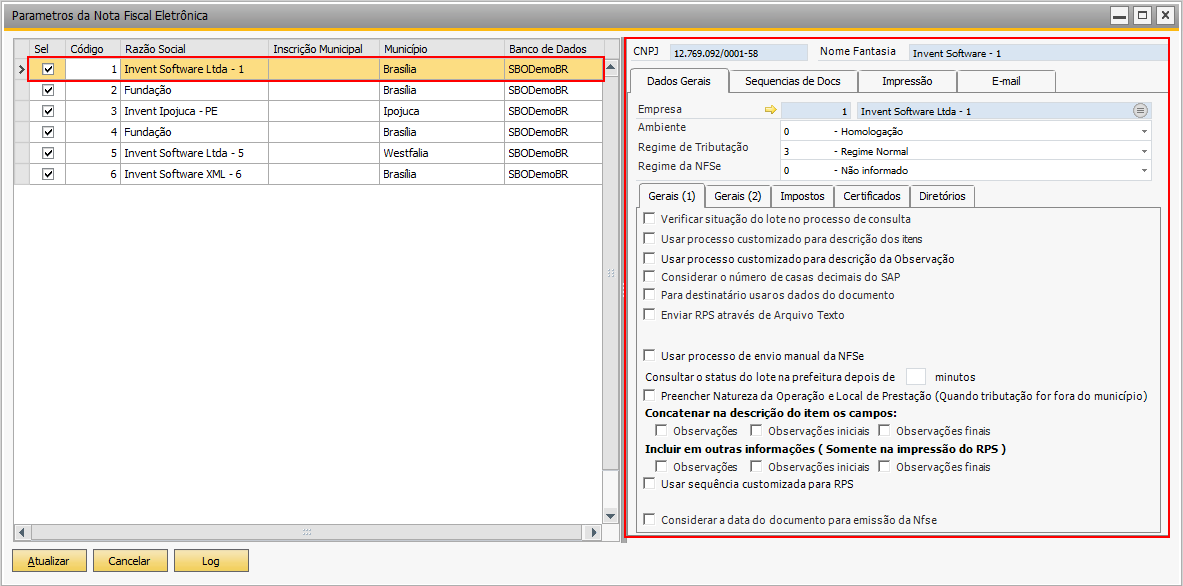Select the Gerais (1) tab
The height and width of the screenshot is (586, 1183).
point(671,195)
